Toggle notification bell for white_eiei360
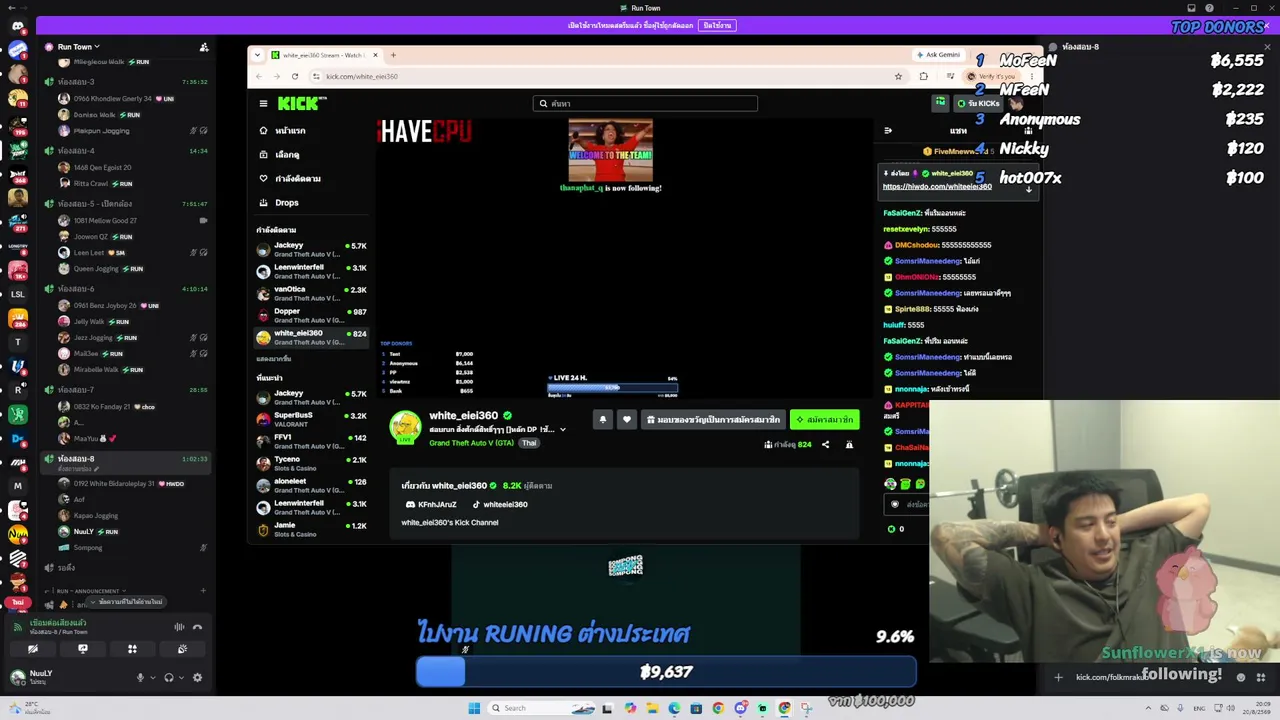The width and height of the screenshot is (1280, 720). point(602,420)
